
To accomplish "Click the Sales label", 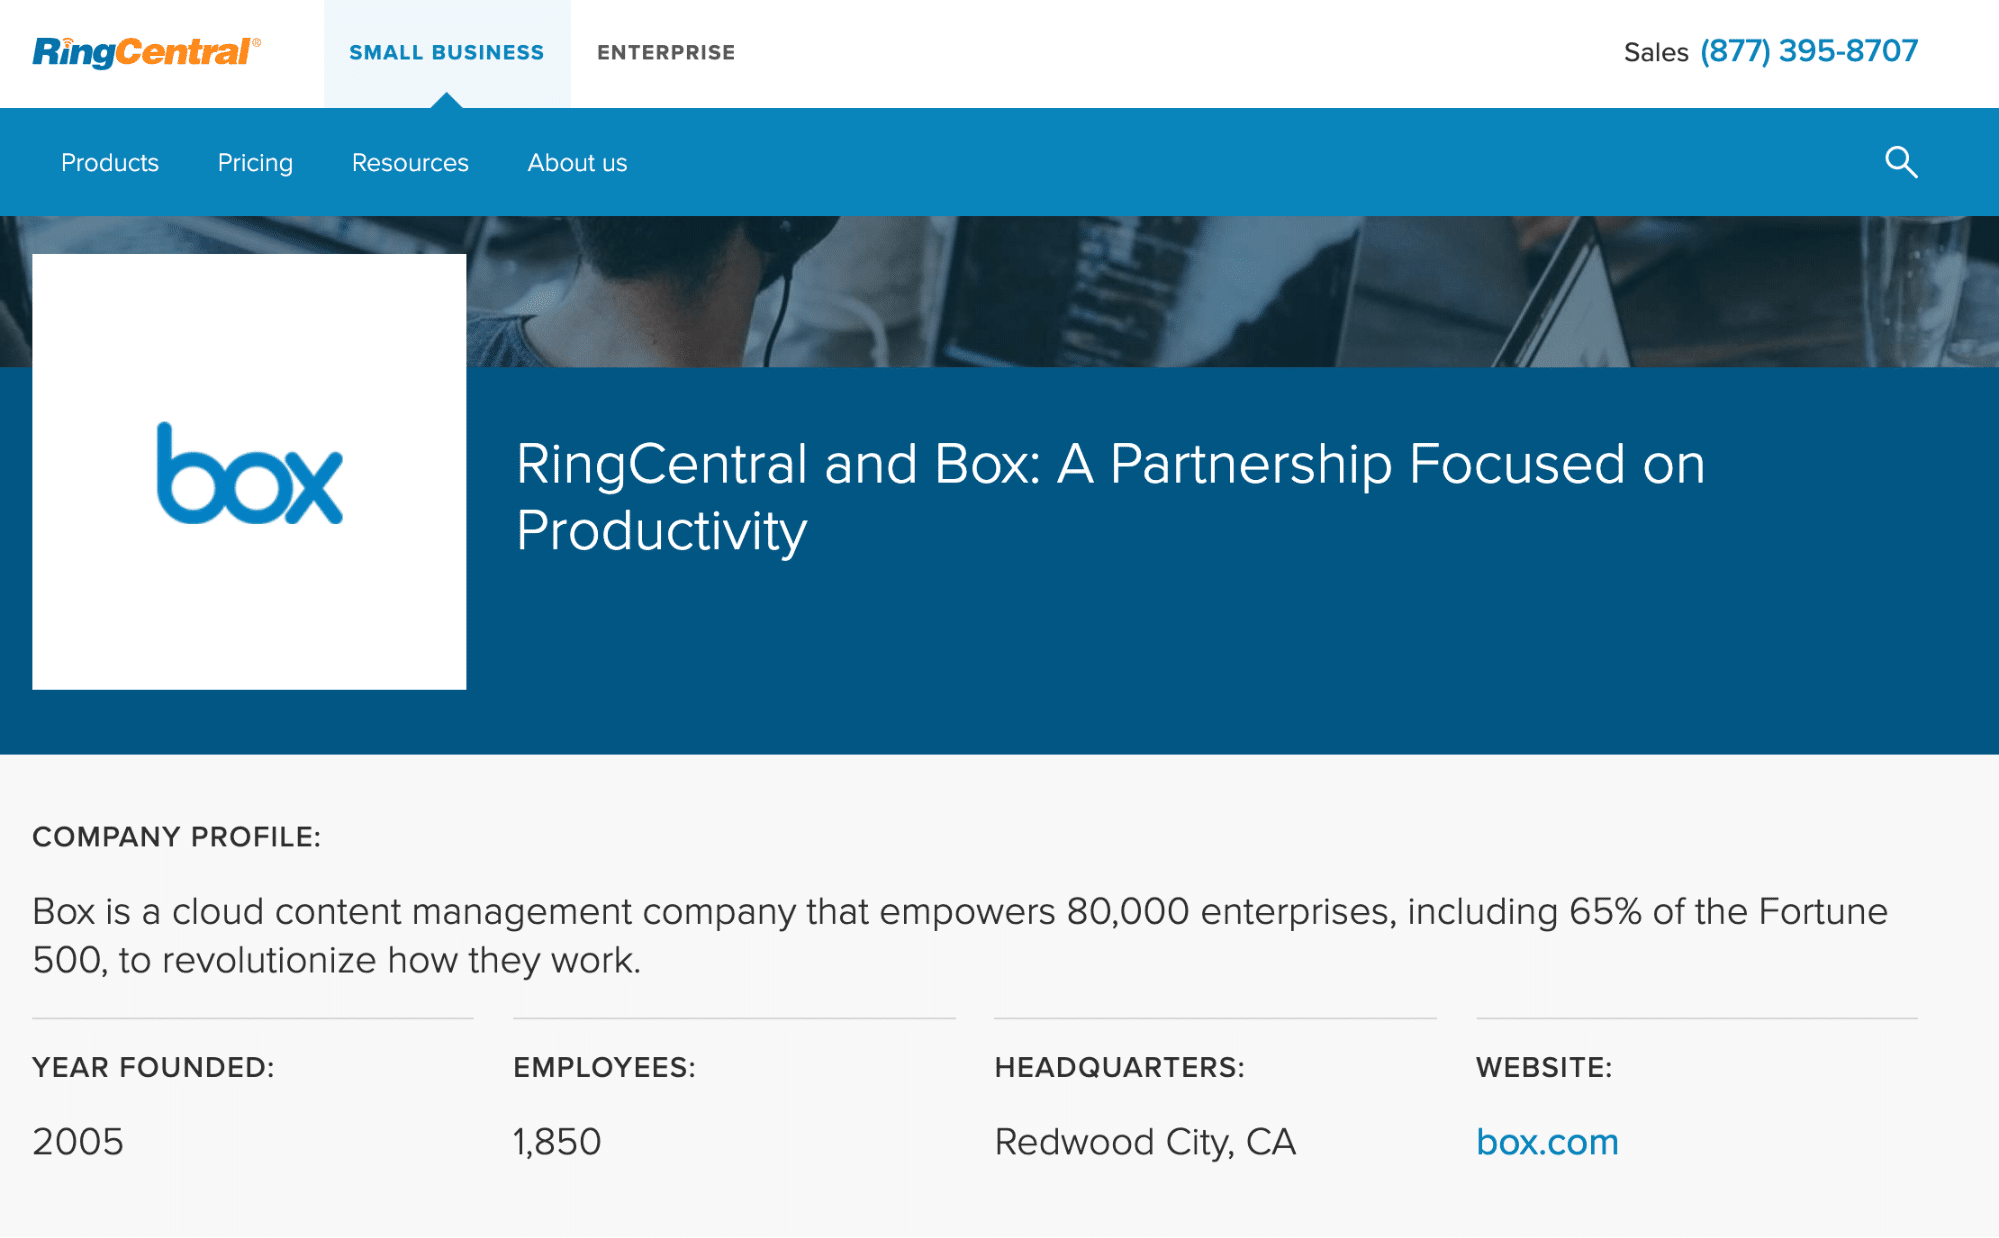I will (x=1656, y=53).
